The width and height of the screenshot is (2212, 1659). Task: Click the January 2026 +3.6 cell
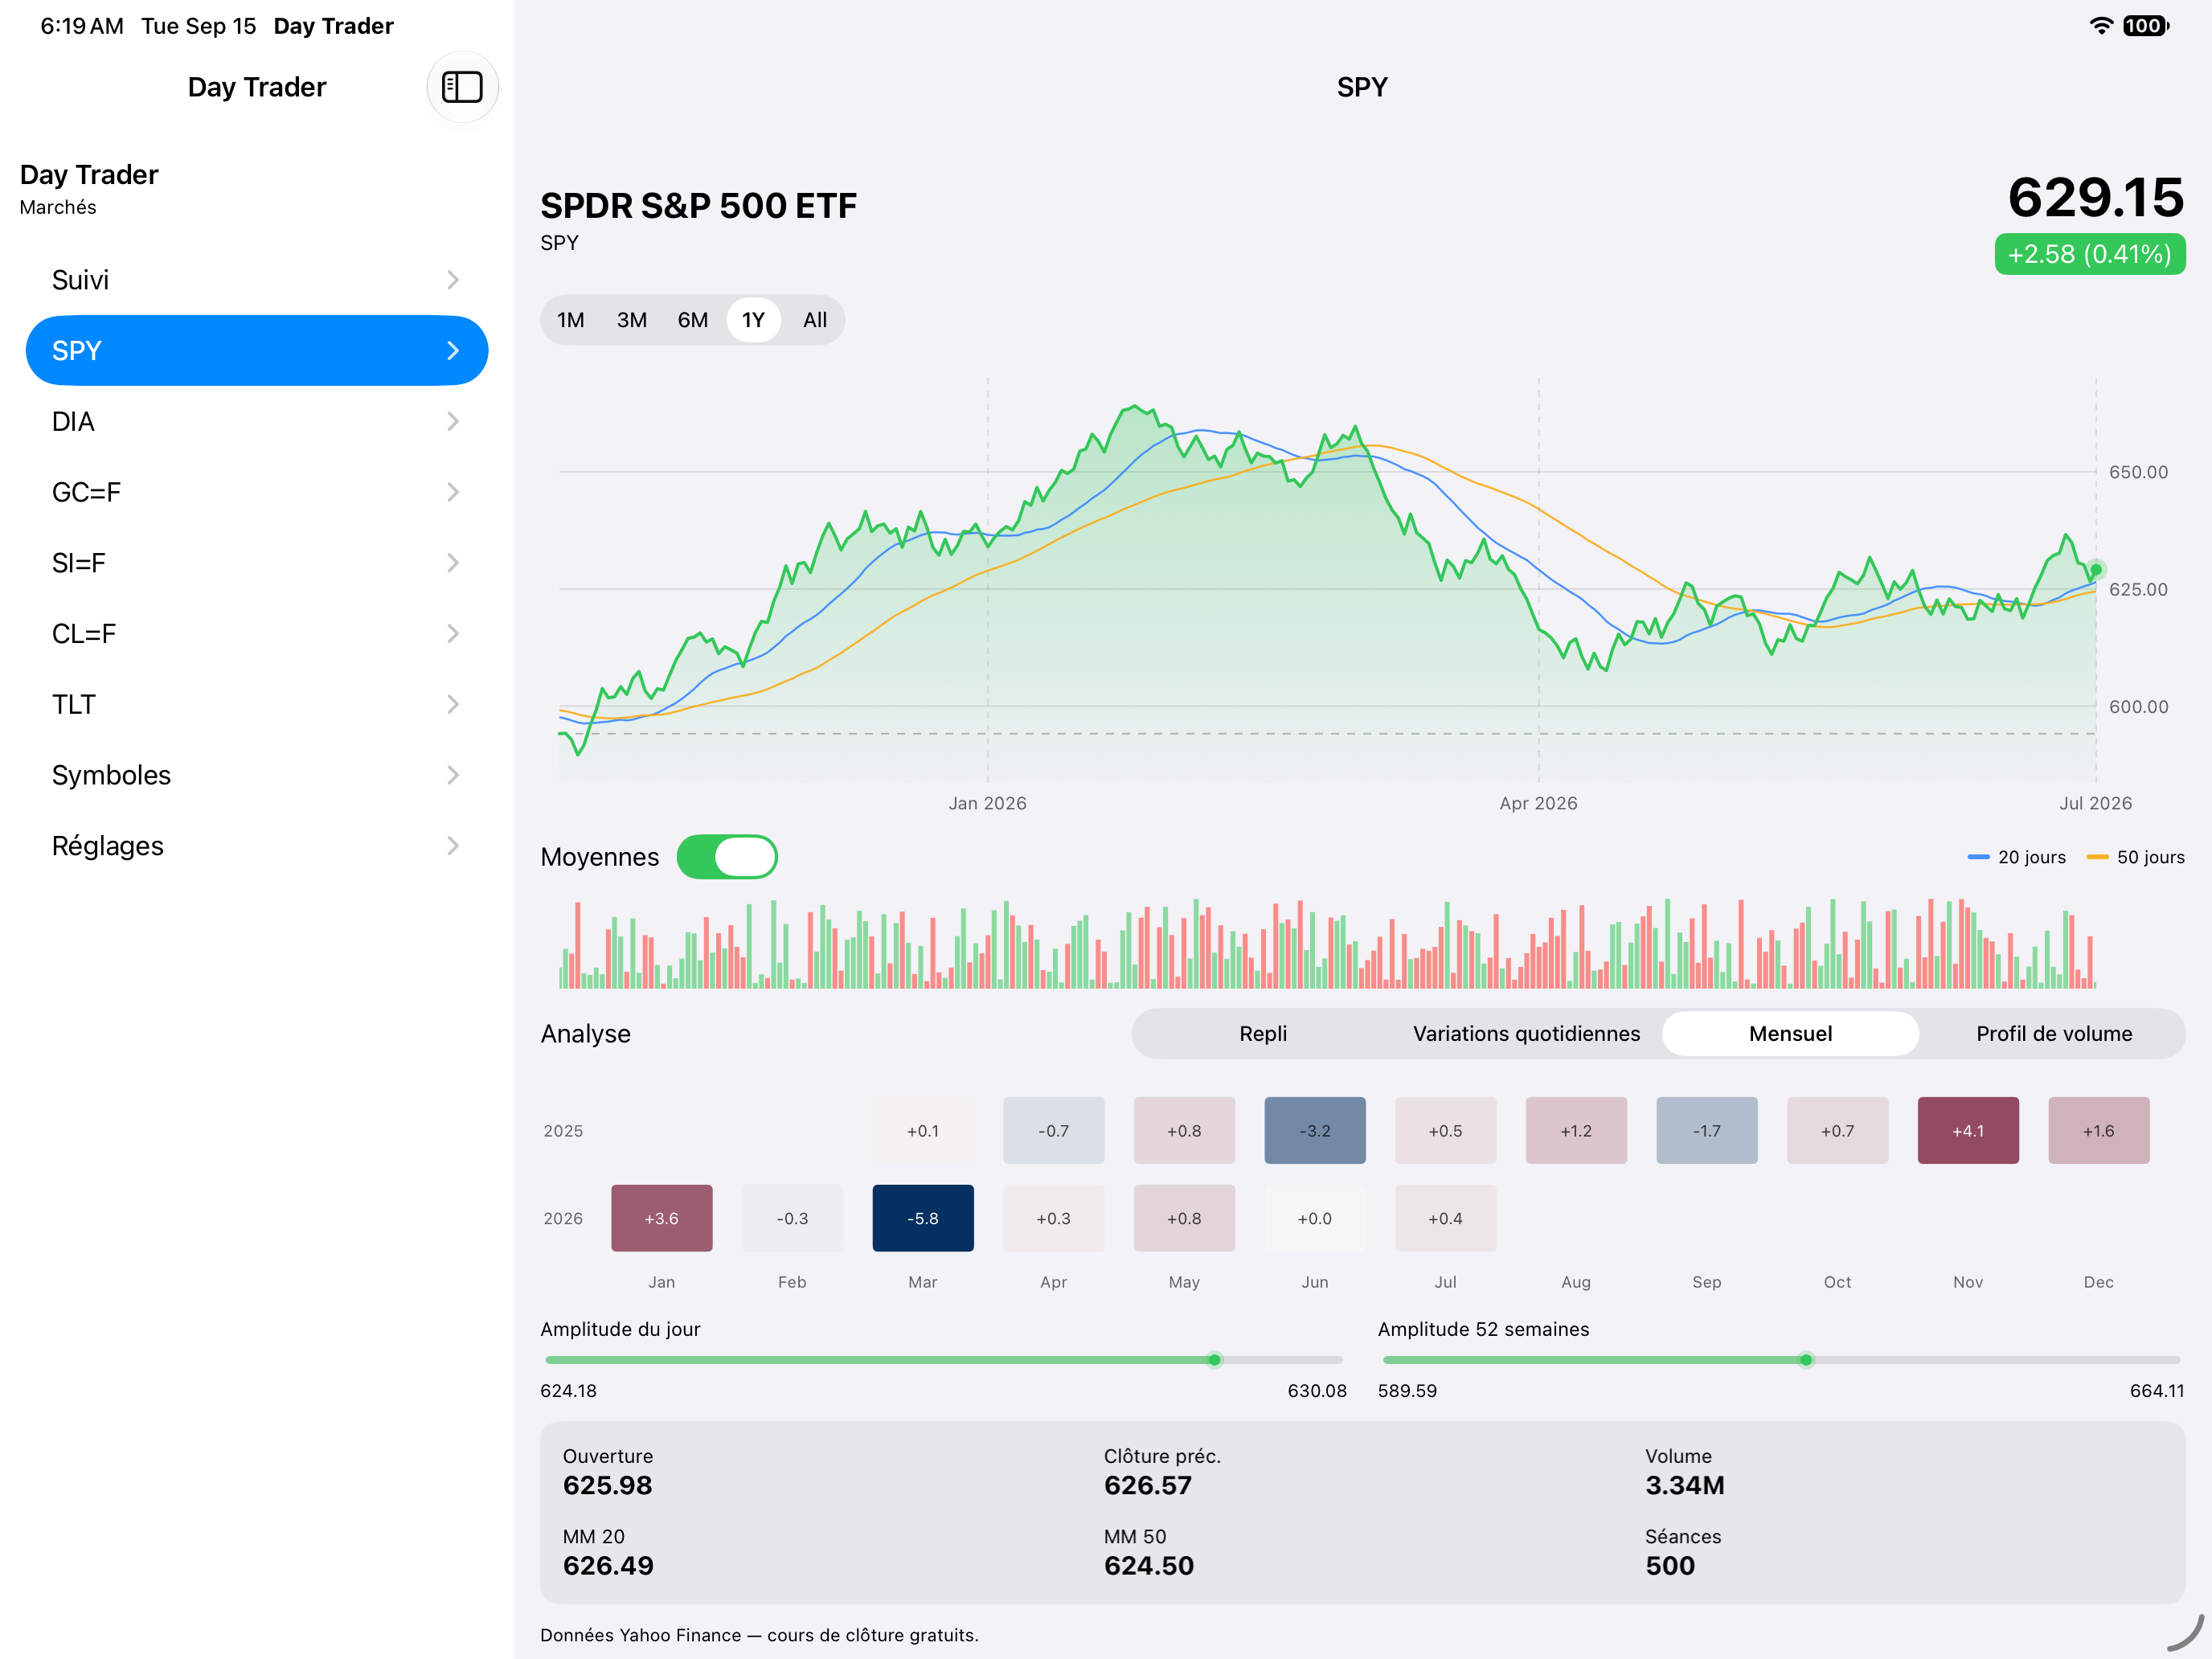(x=662, y=1218)
